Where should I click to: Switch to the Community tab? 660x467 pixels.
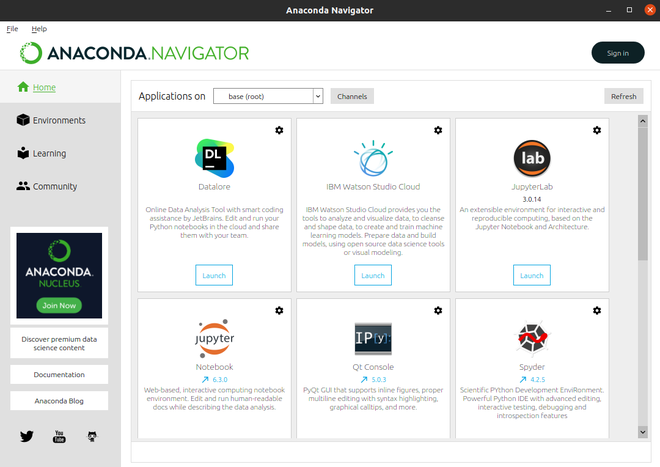[60, 186]
